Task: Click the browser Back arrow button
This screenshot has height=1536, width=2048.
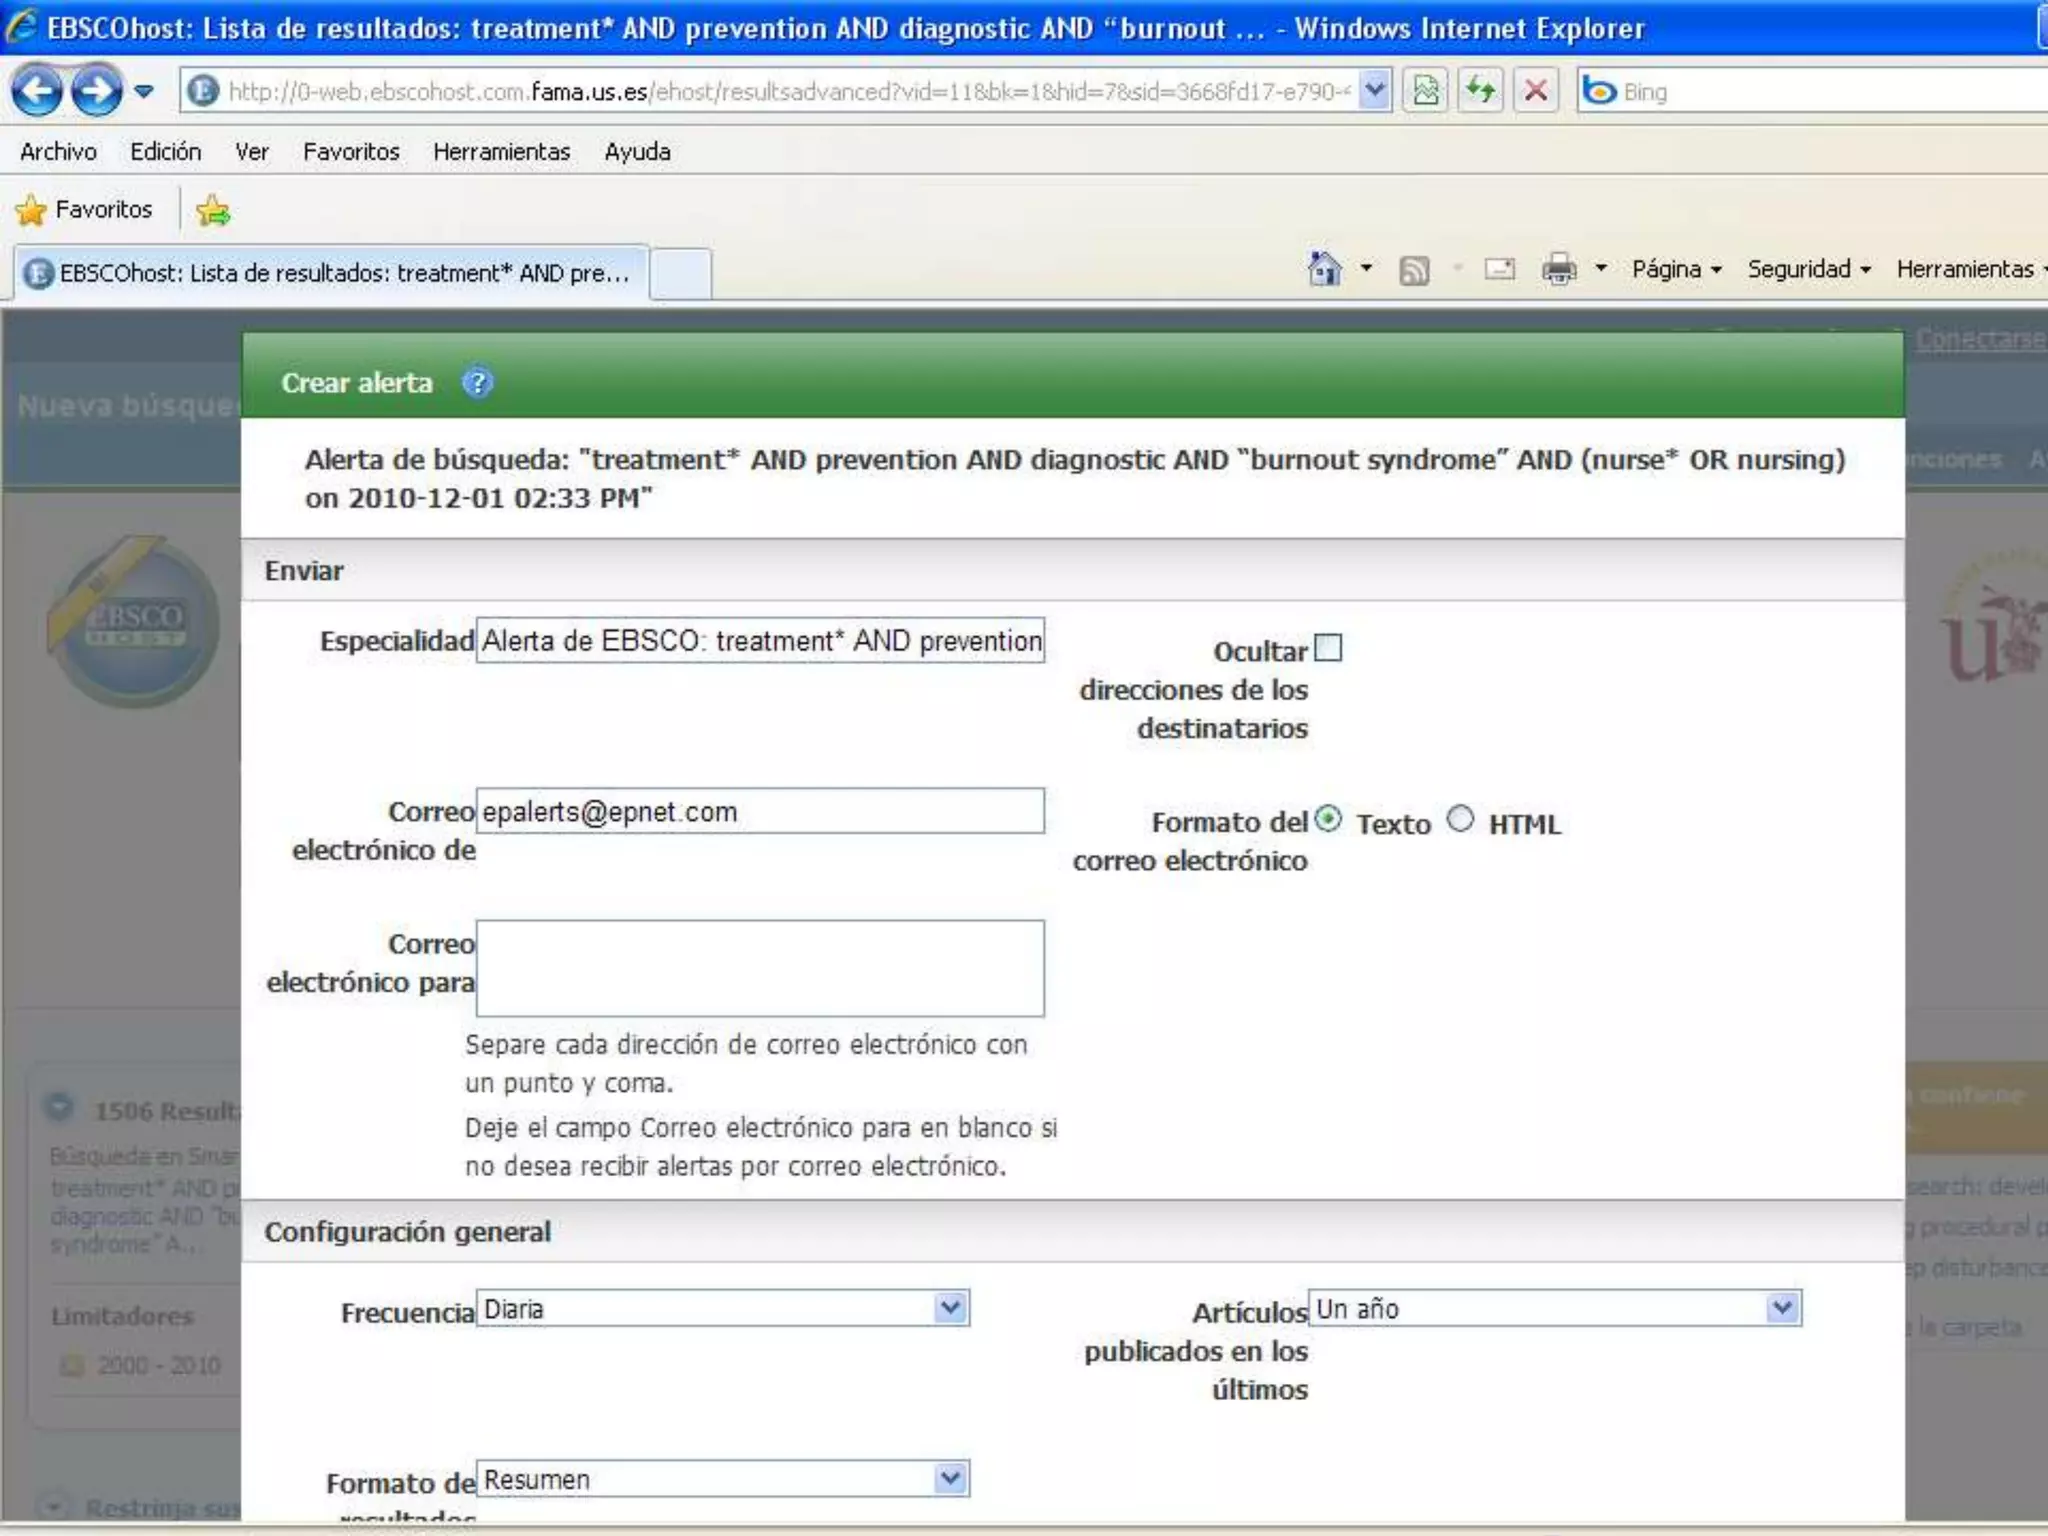Action: (37, 91)
